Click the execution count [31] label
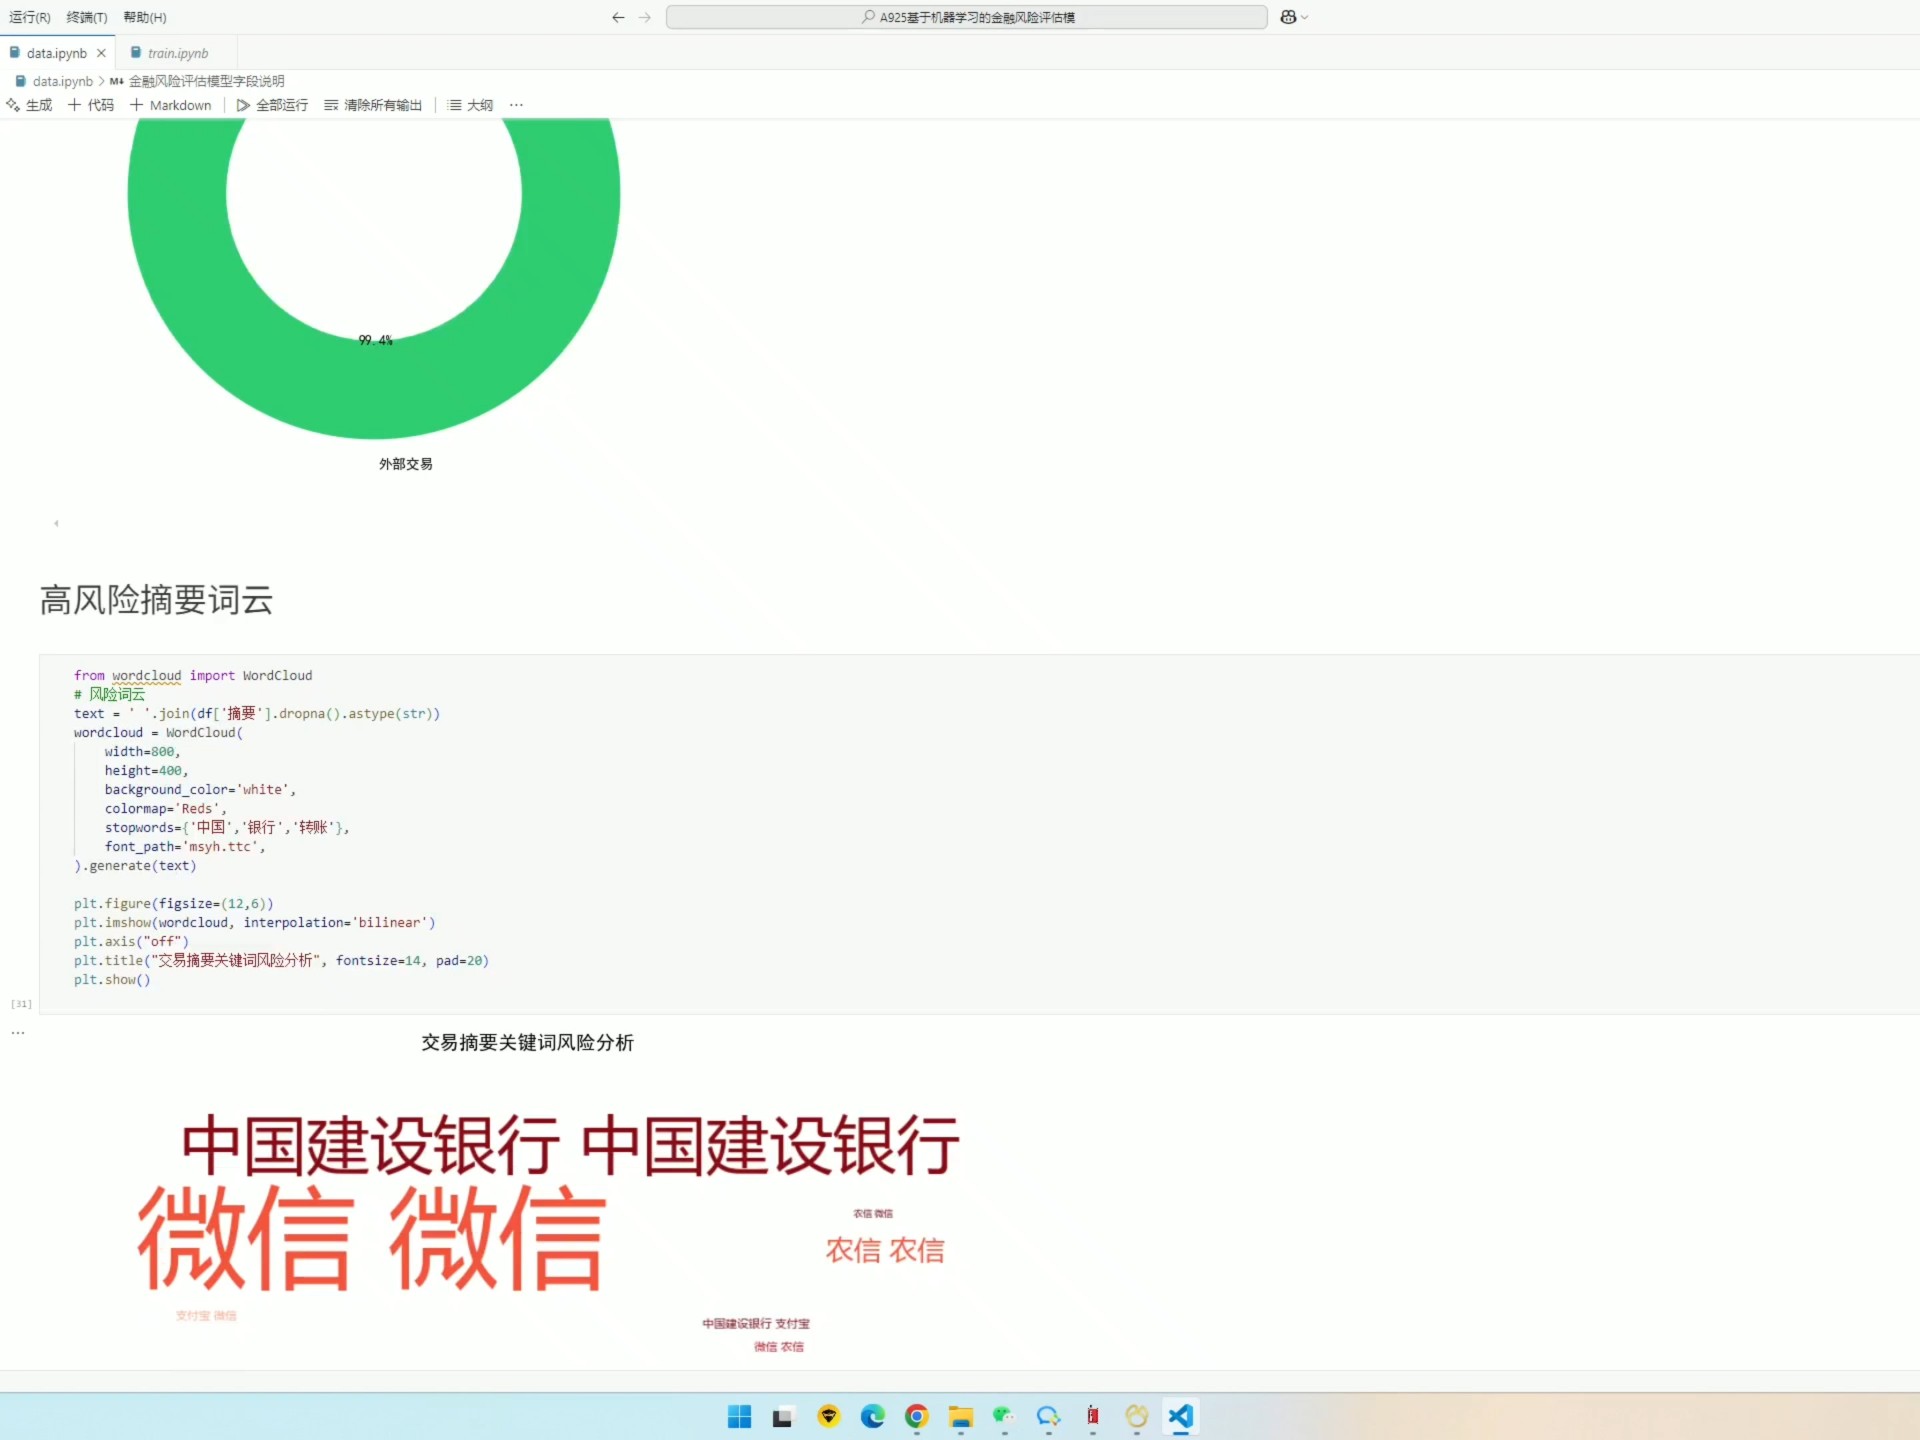The height and width of the screenshot is (1440, 1920). click(21, 1004)
